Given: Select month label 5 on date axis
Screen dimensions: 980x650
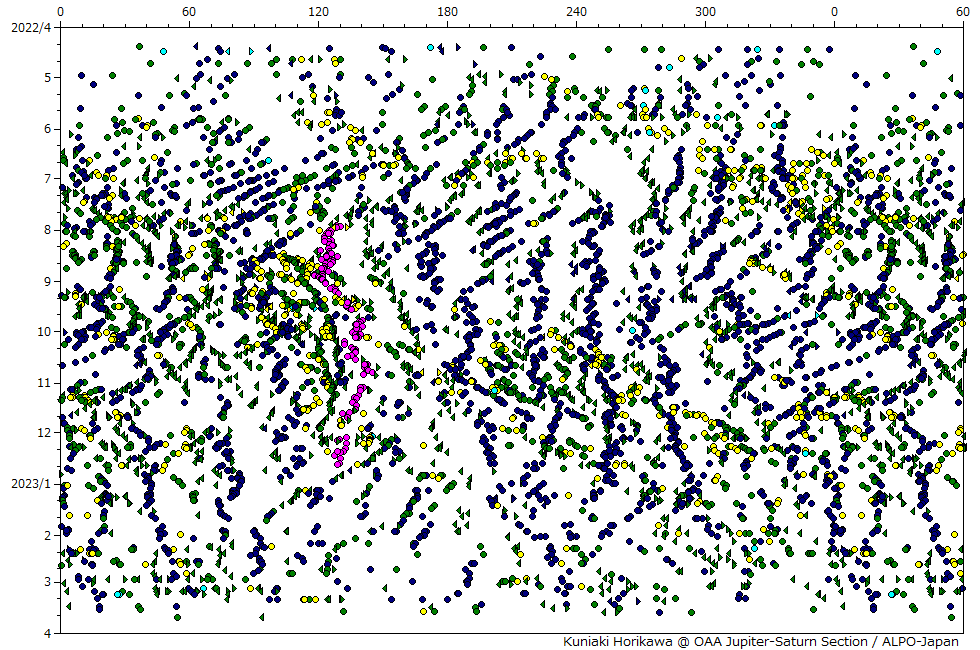Looking at the screenshot, I should point(48,78).
